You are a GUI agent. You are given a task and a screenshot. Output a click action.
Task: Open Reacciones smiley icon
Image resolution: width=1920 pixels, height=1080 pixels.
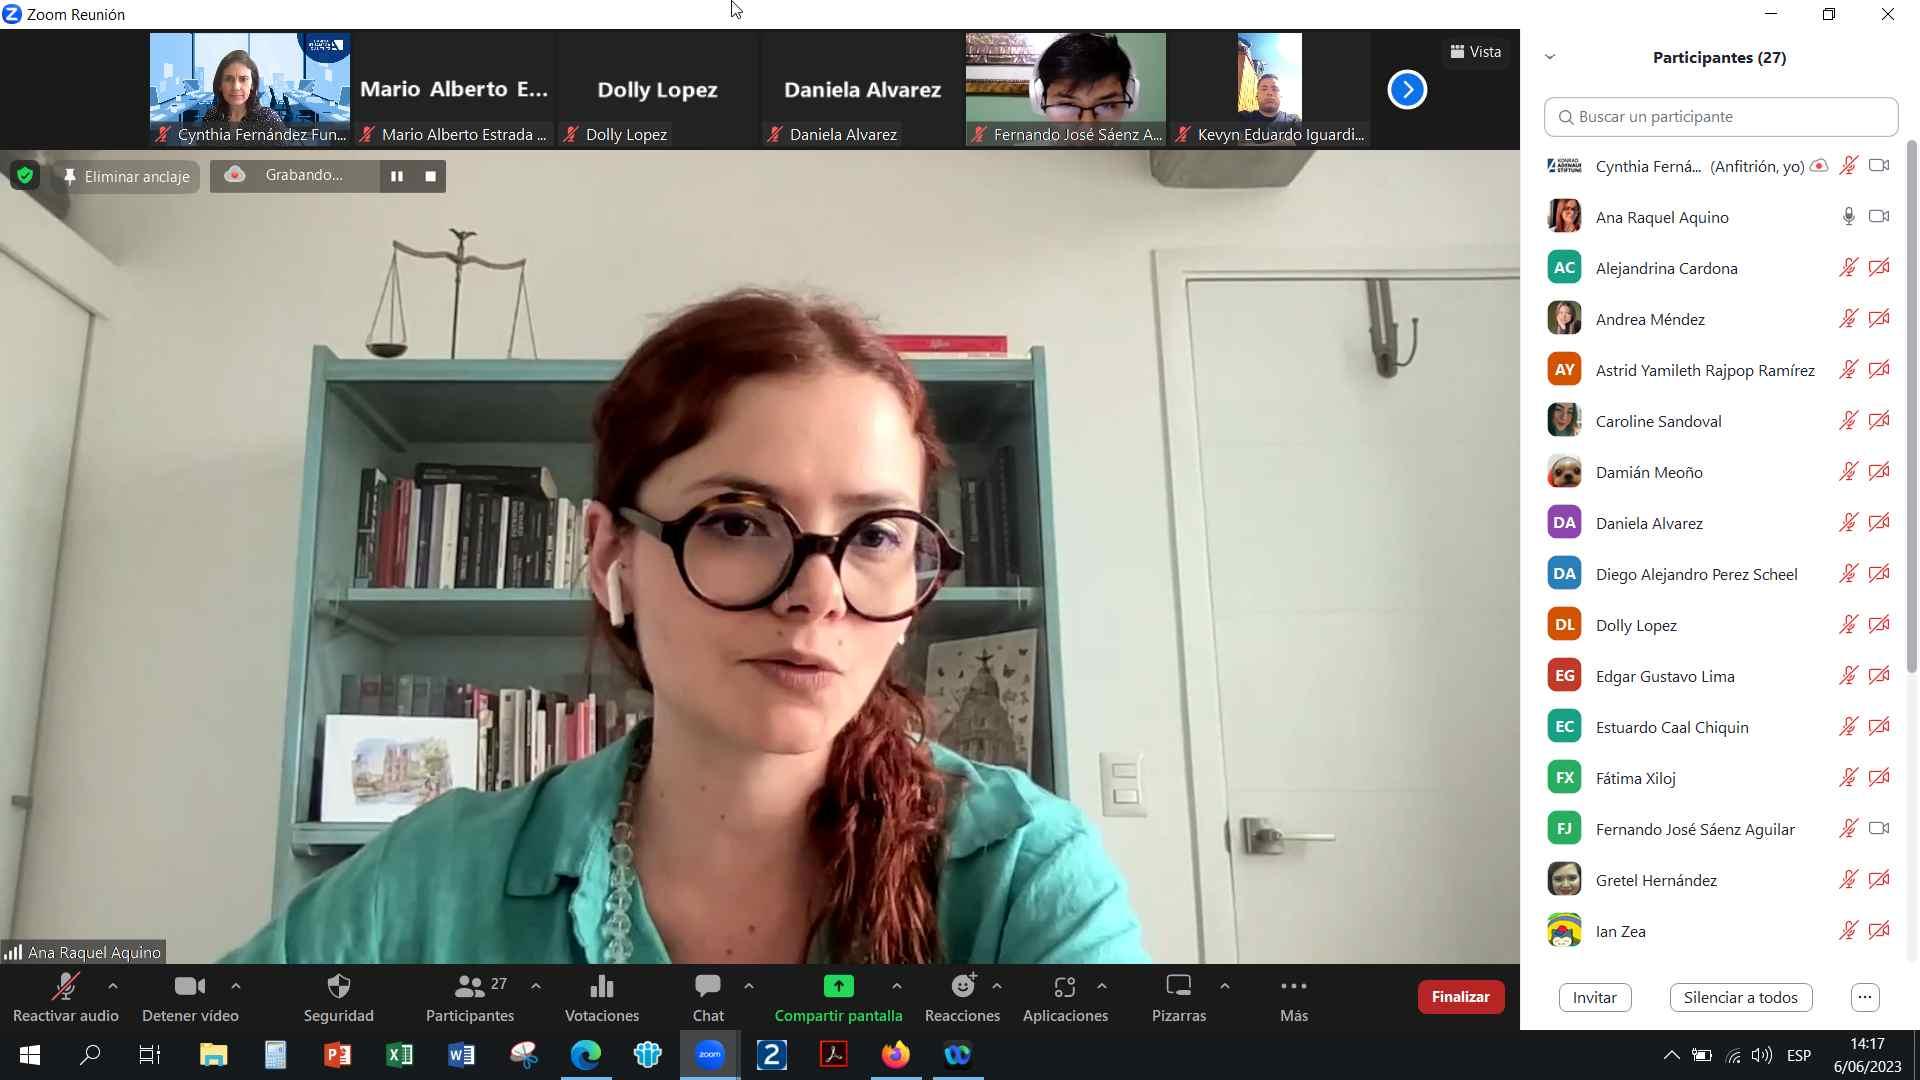pyautogui.click(x=962, y=987)
